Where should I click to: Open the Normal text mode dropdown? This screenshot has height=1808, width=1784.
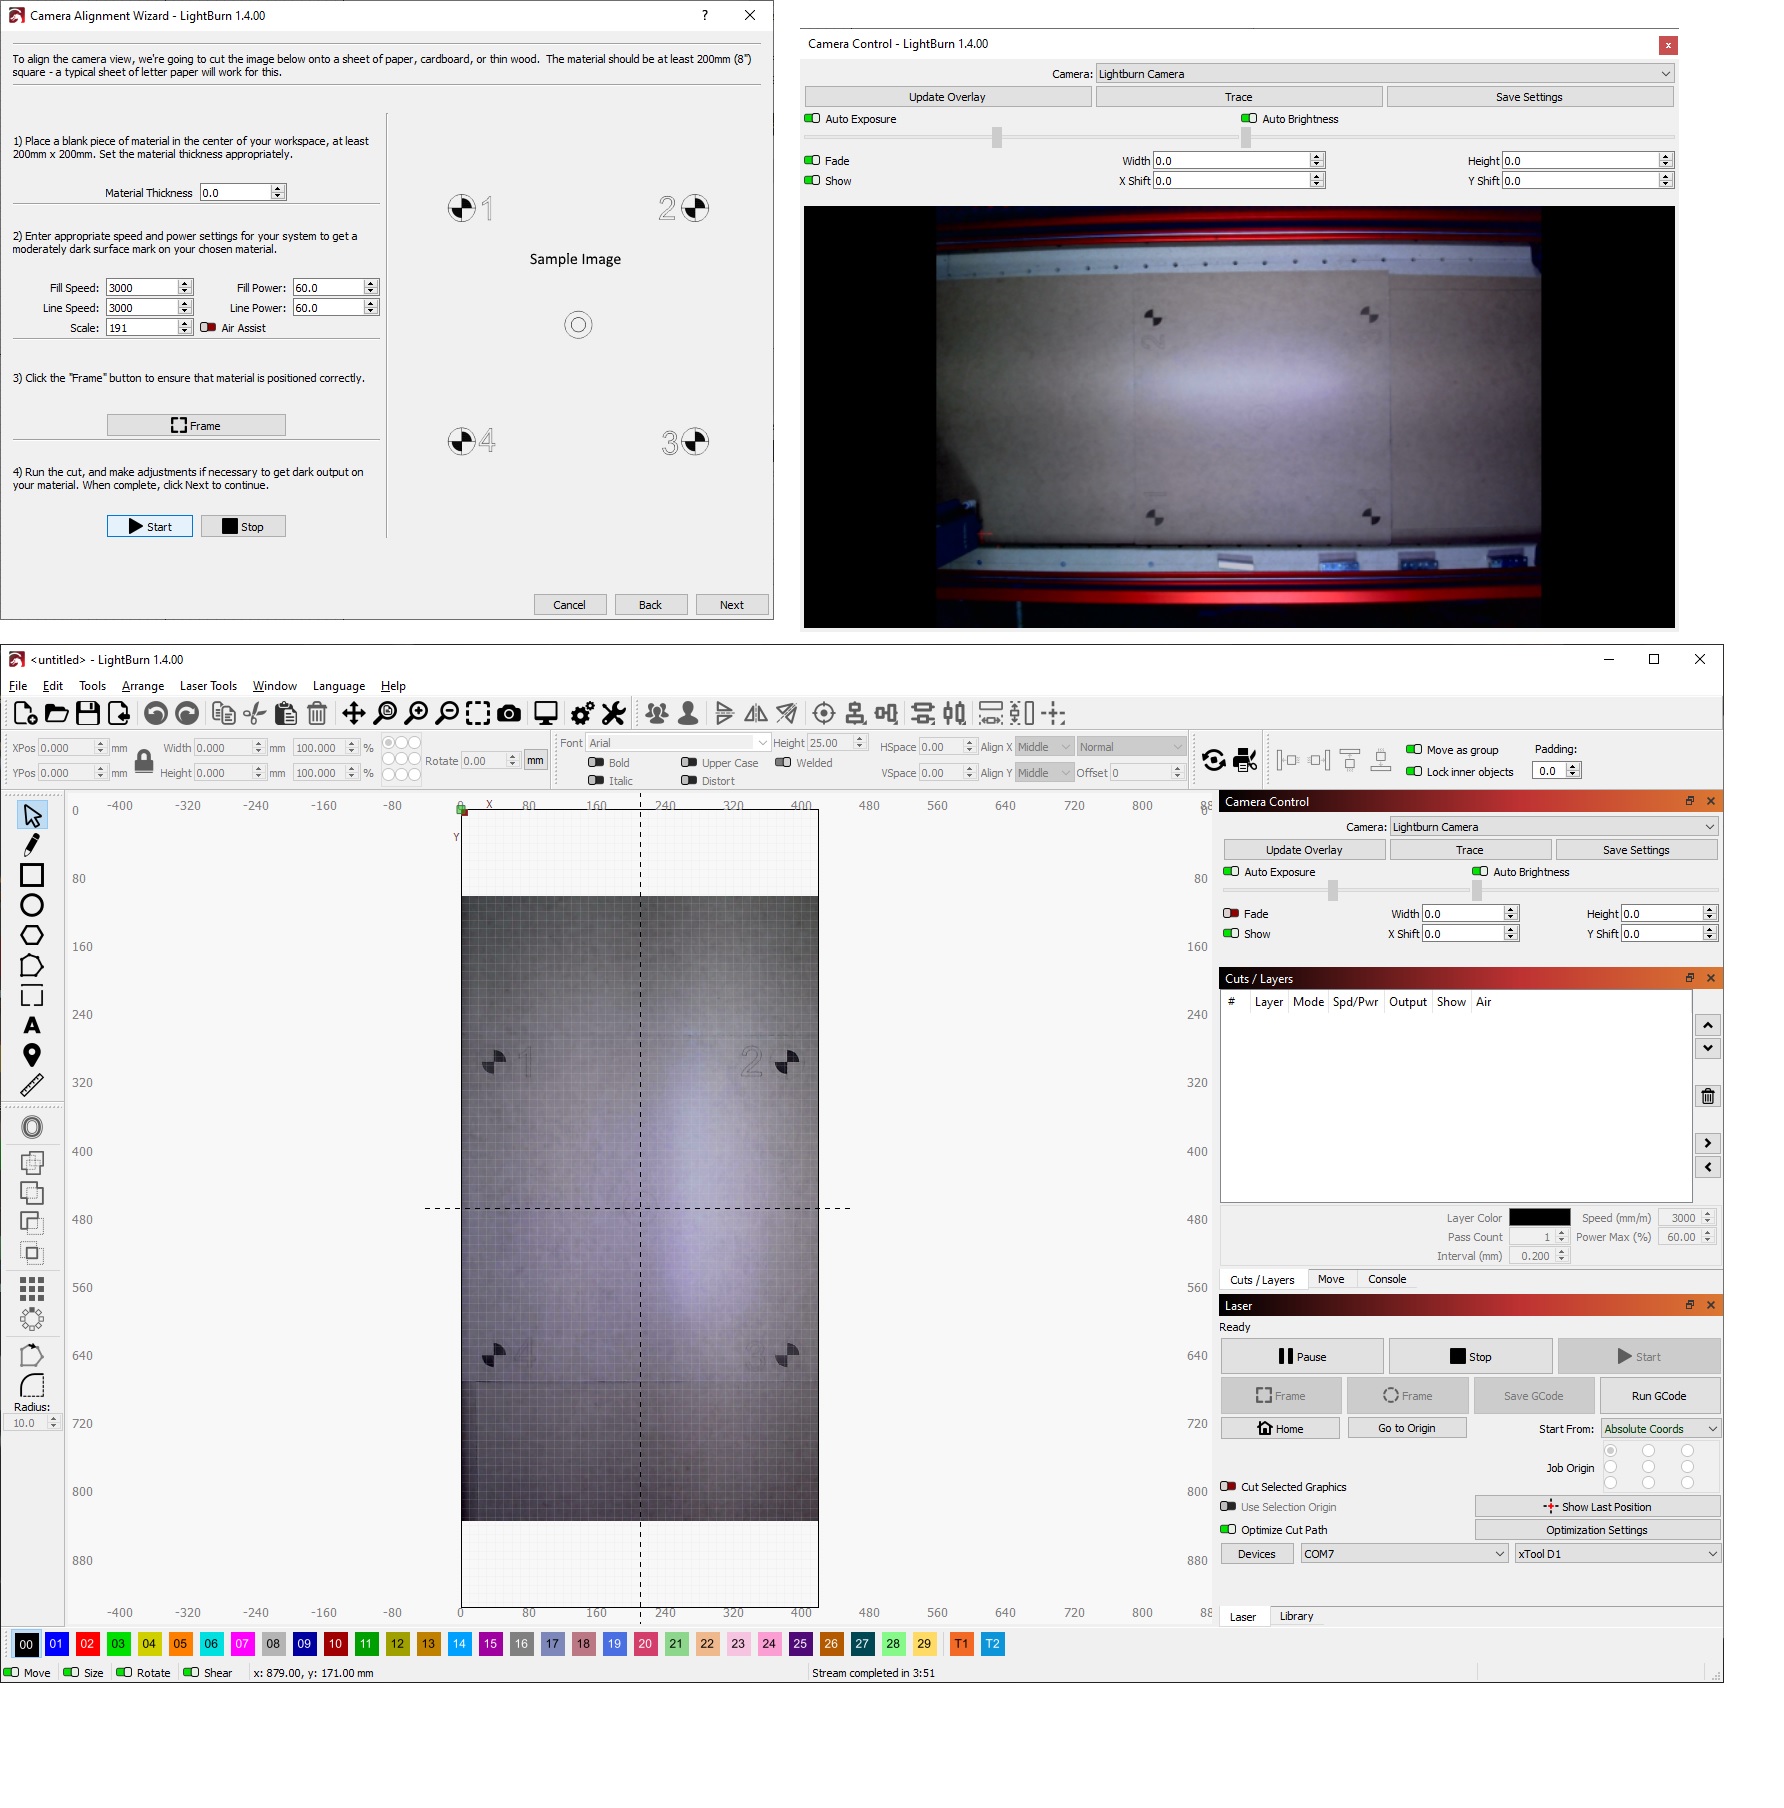pos(1131,747)
